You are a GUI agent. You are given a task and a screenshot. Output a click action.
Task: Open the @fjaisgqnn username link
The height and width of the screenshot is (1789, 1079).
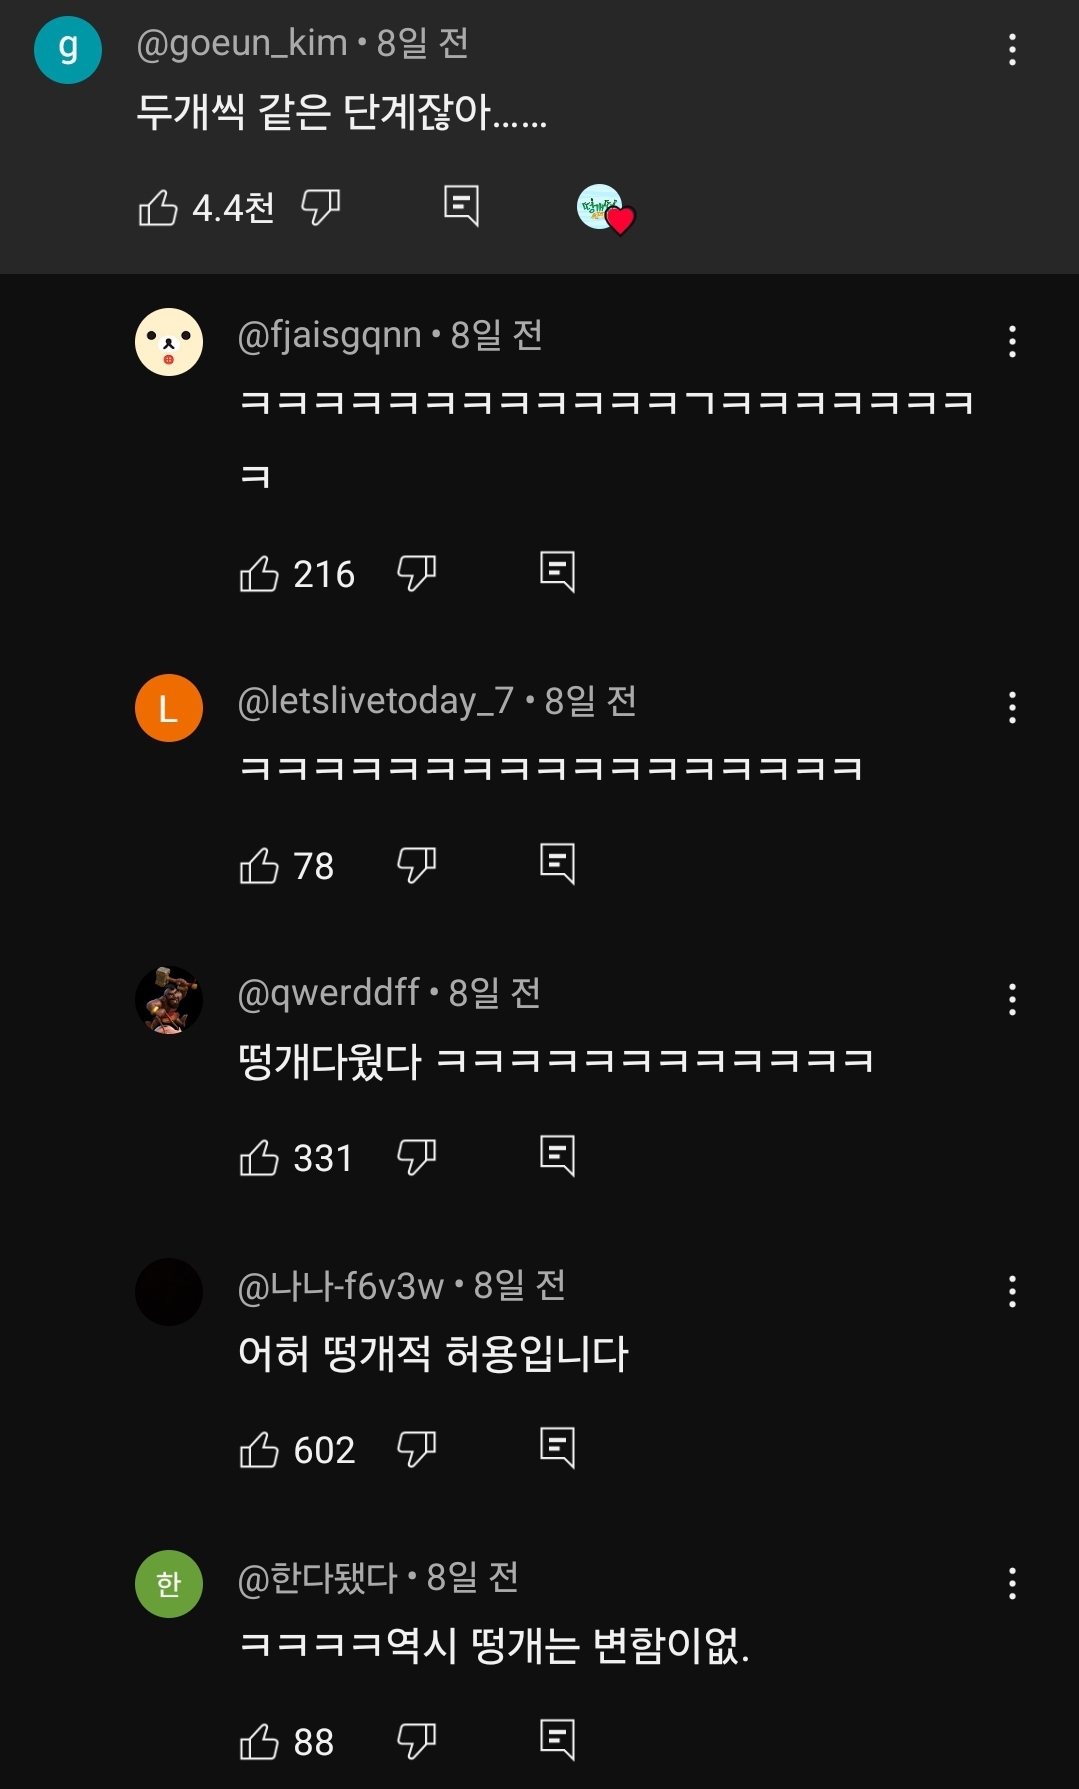330,336
